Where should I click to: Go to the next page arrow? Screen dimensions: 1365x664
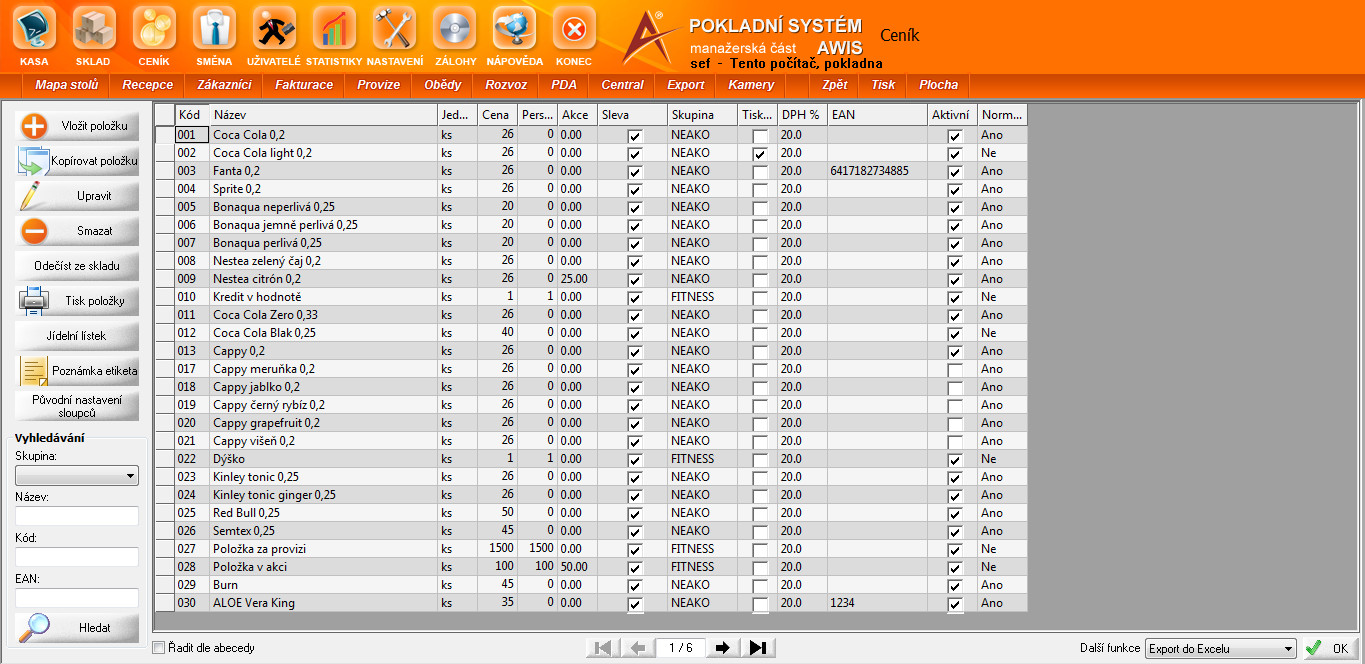[x=722, y=648]
